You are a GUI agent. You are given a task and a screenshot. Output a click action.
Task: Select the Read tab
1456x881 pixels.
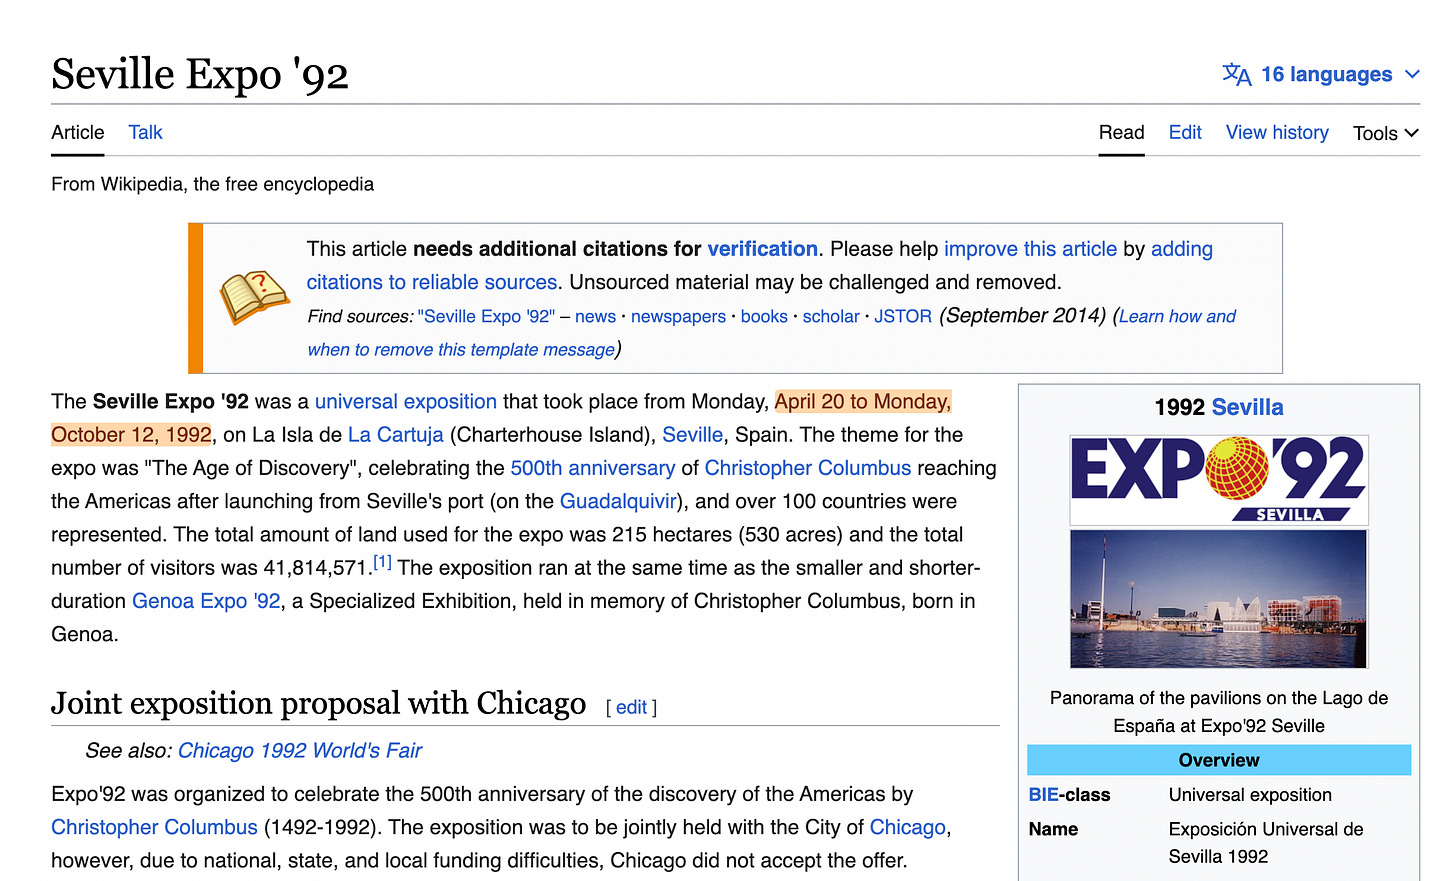coord(1121,133)
